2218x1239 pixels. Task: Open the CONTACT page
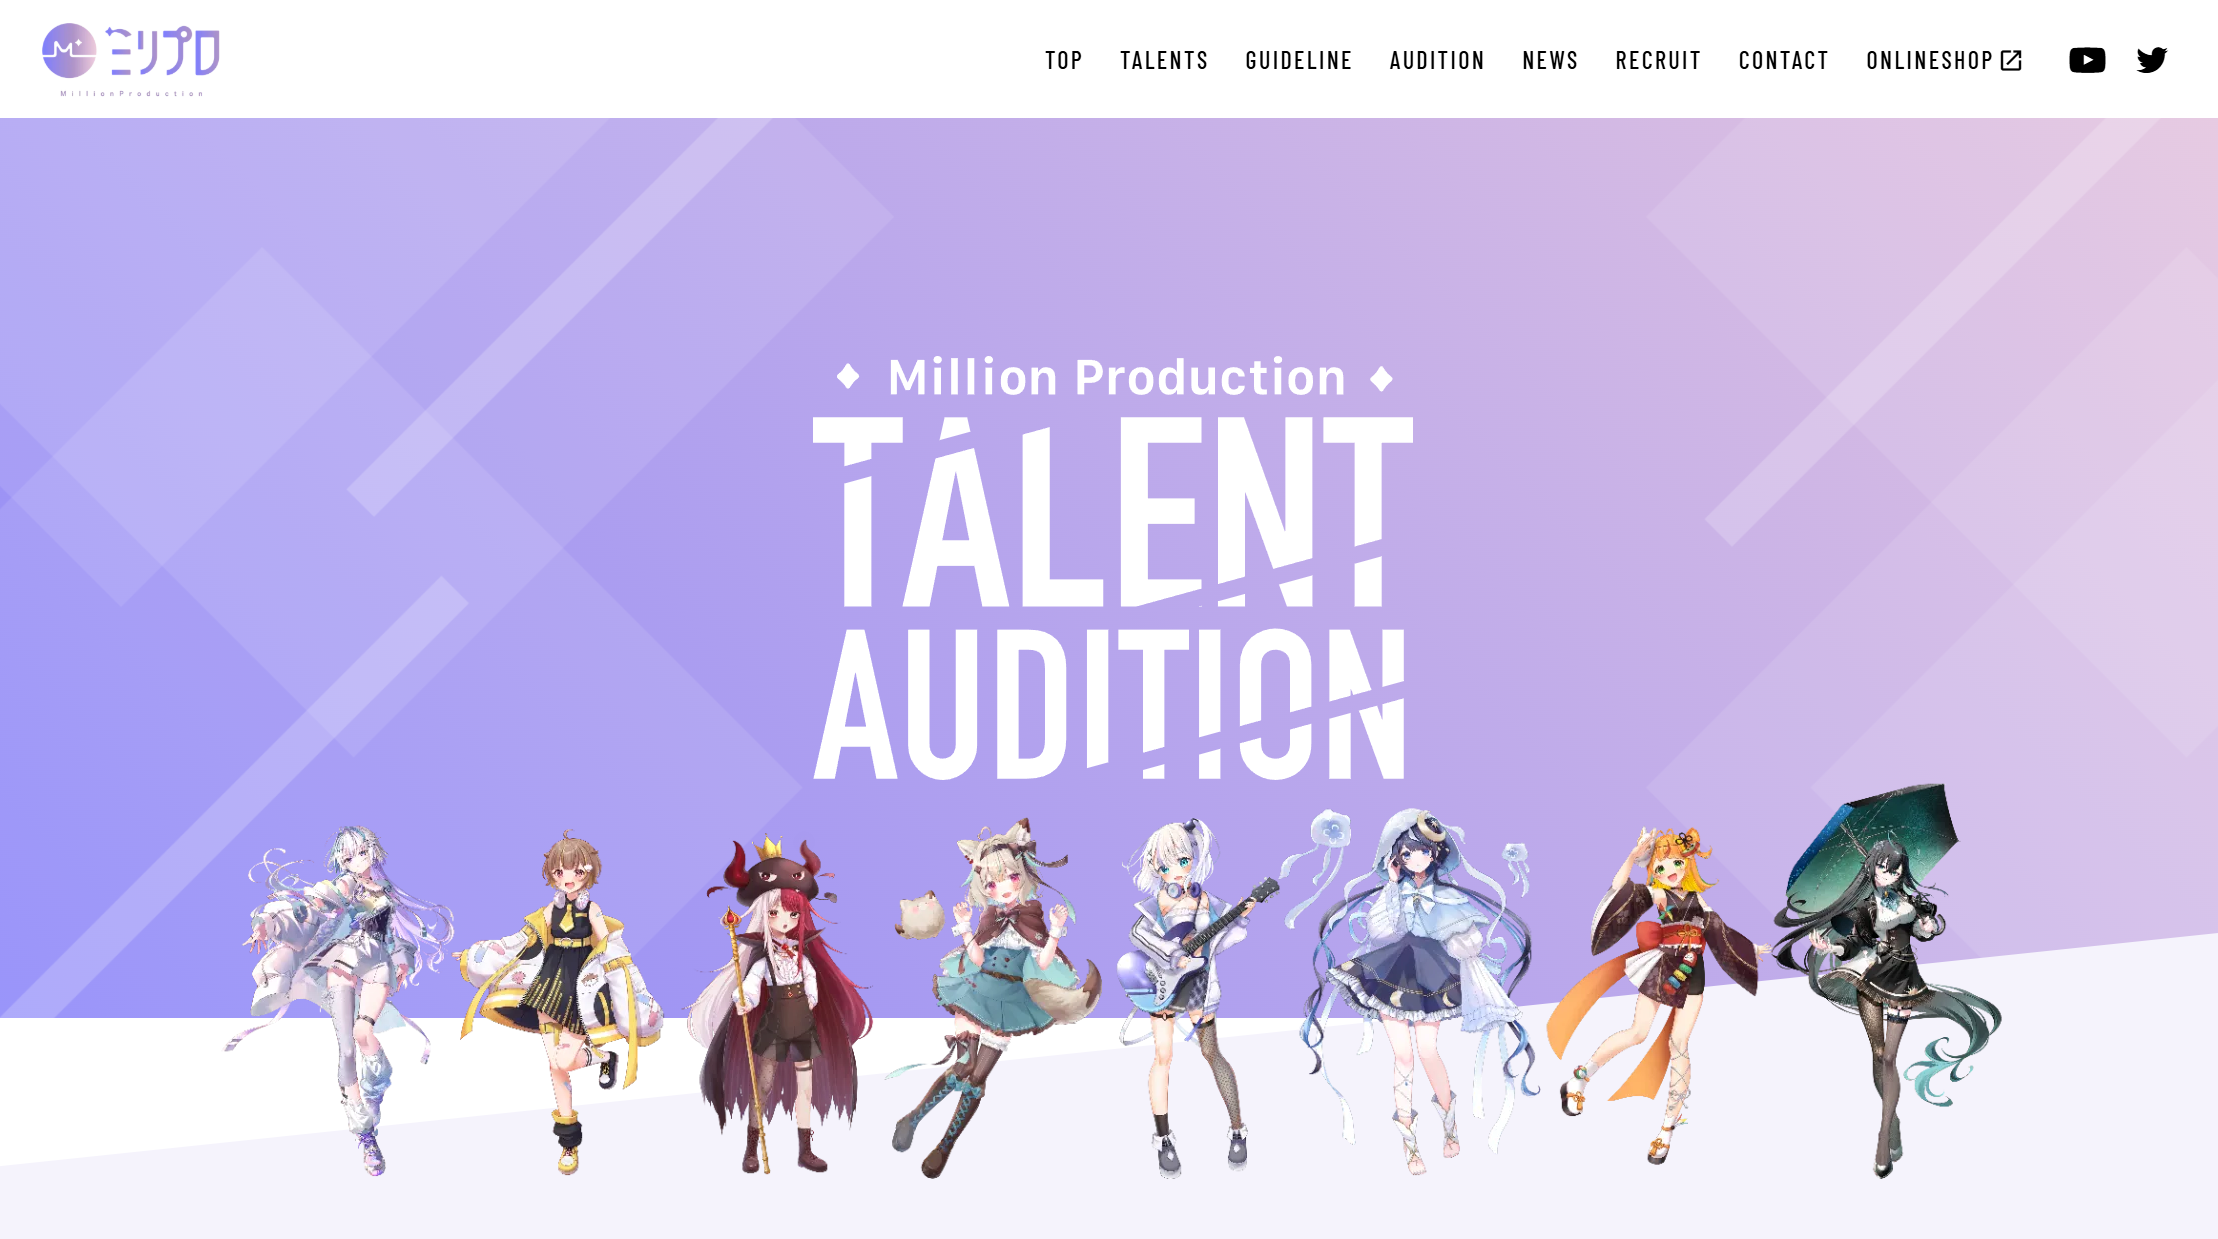tap(1783, 61)
